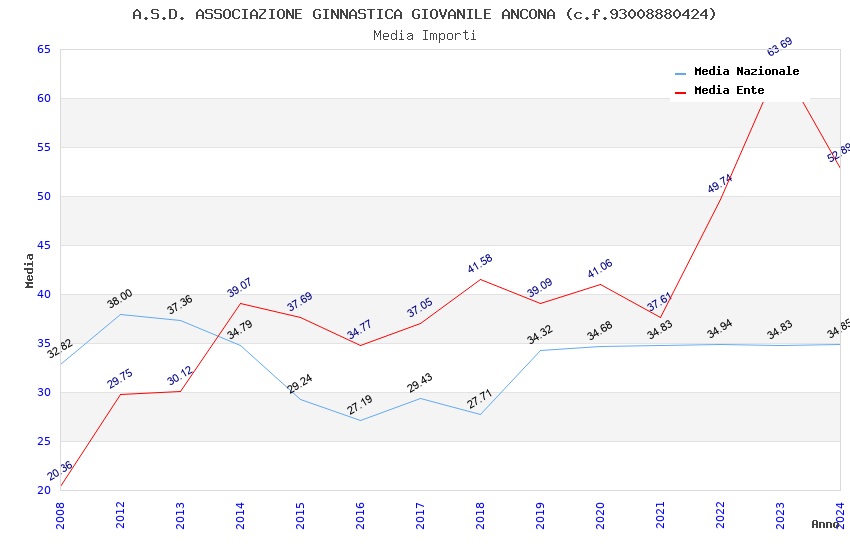This screenshot has height=550, width=850.
Task: Click y-axis tick 50
Action: [44, 196]
